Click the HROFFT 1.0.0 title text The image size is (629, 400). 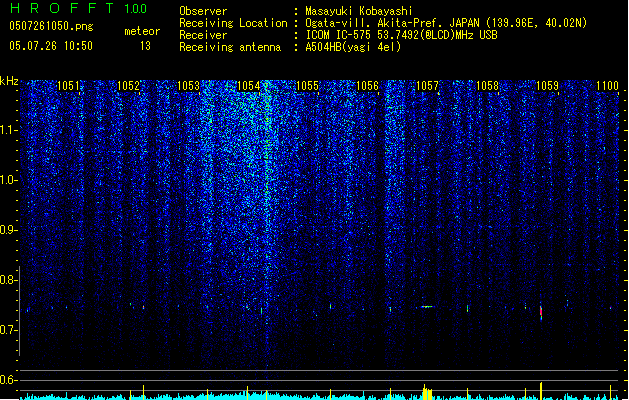point(78,8)
